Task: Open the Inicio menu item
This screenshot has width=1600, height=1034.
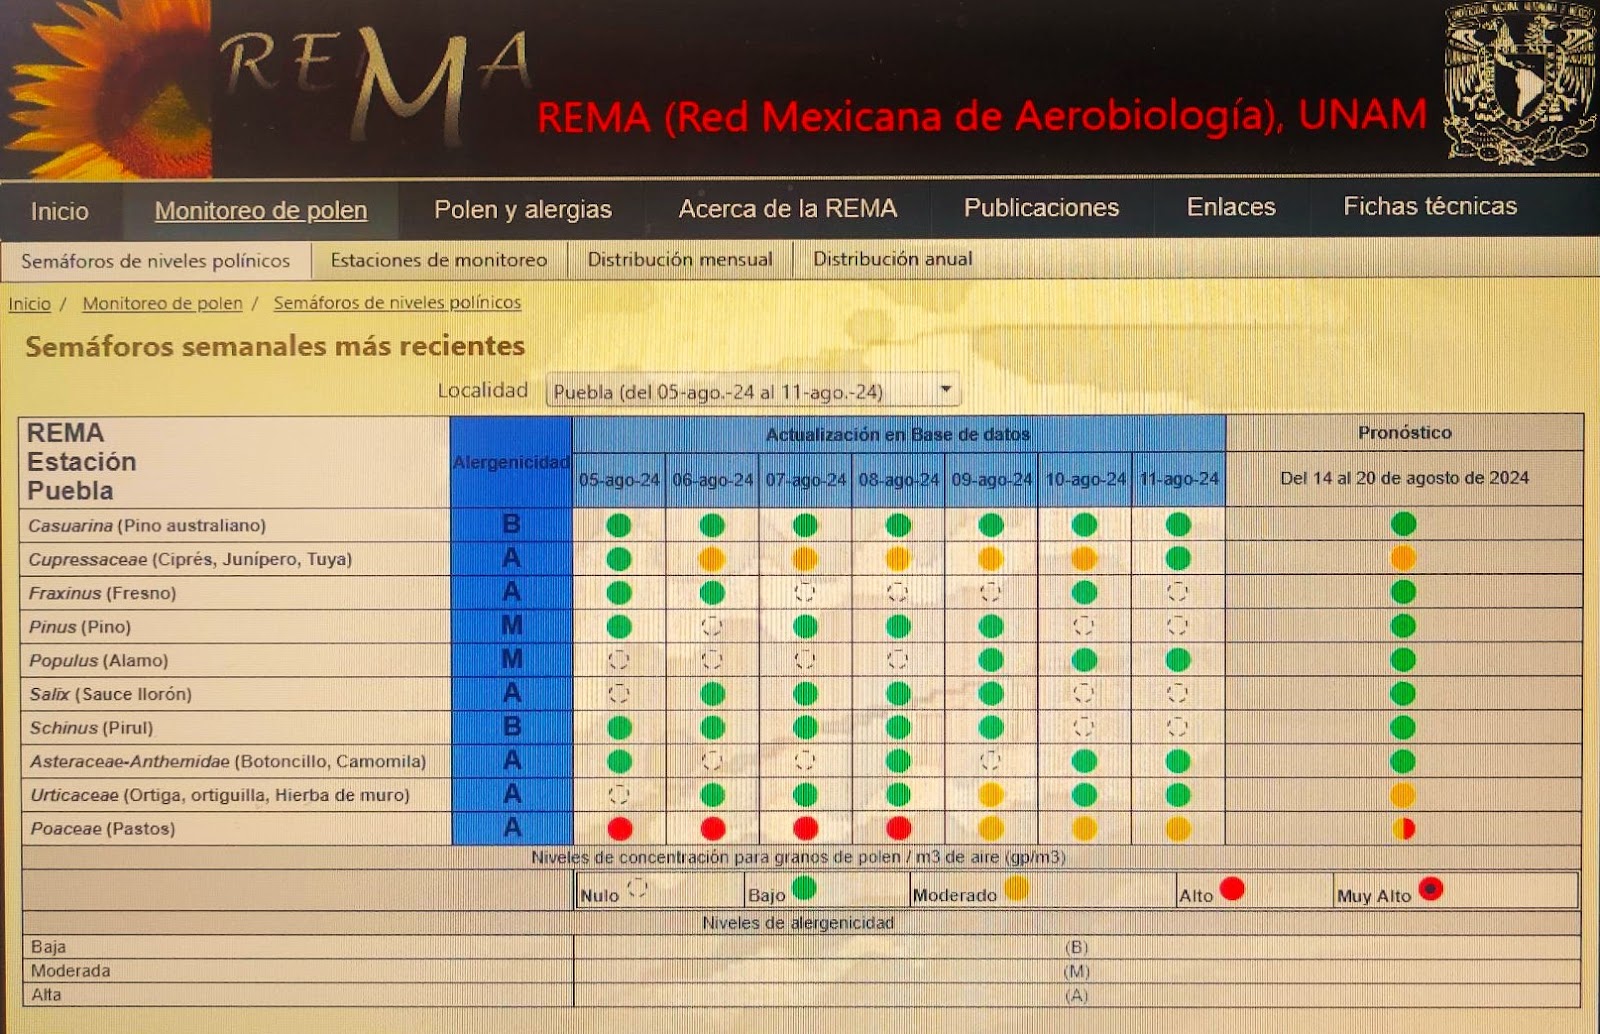Action: tap(59, 211)
